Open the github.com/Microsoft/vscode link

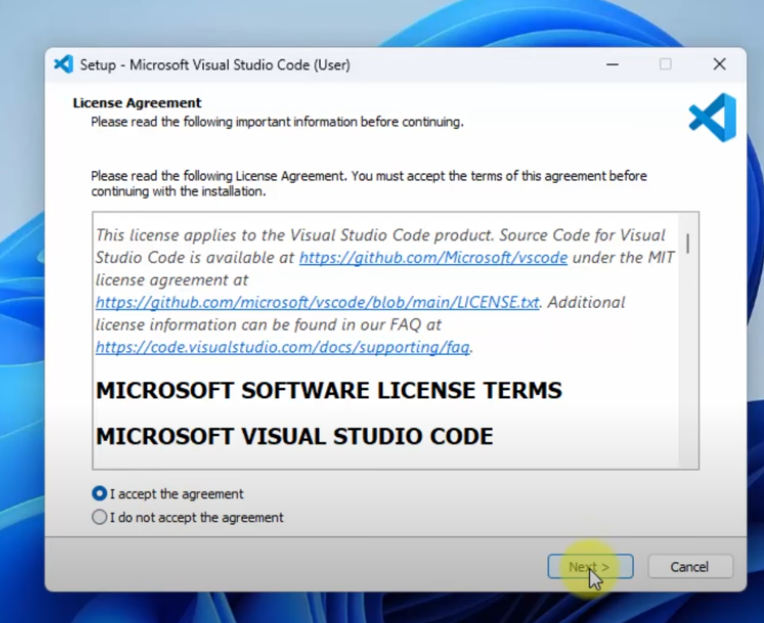[x=433, y=258]
